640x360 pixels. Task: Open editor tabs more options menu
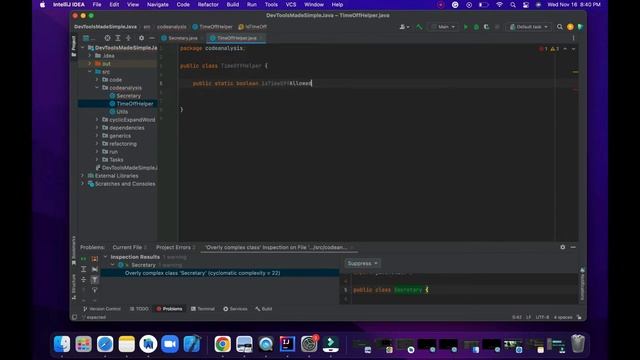click(x=573, y=38)
